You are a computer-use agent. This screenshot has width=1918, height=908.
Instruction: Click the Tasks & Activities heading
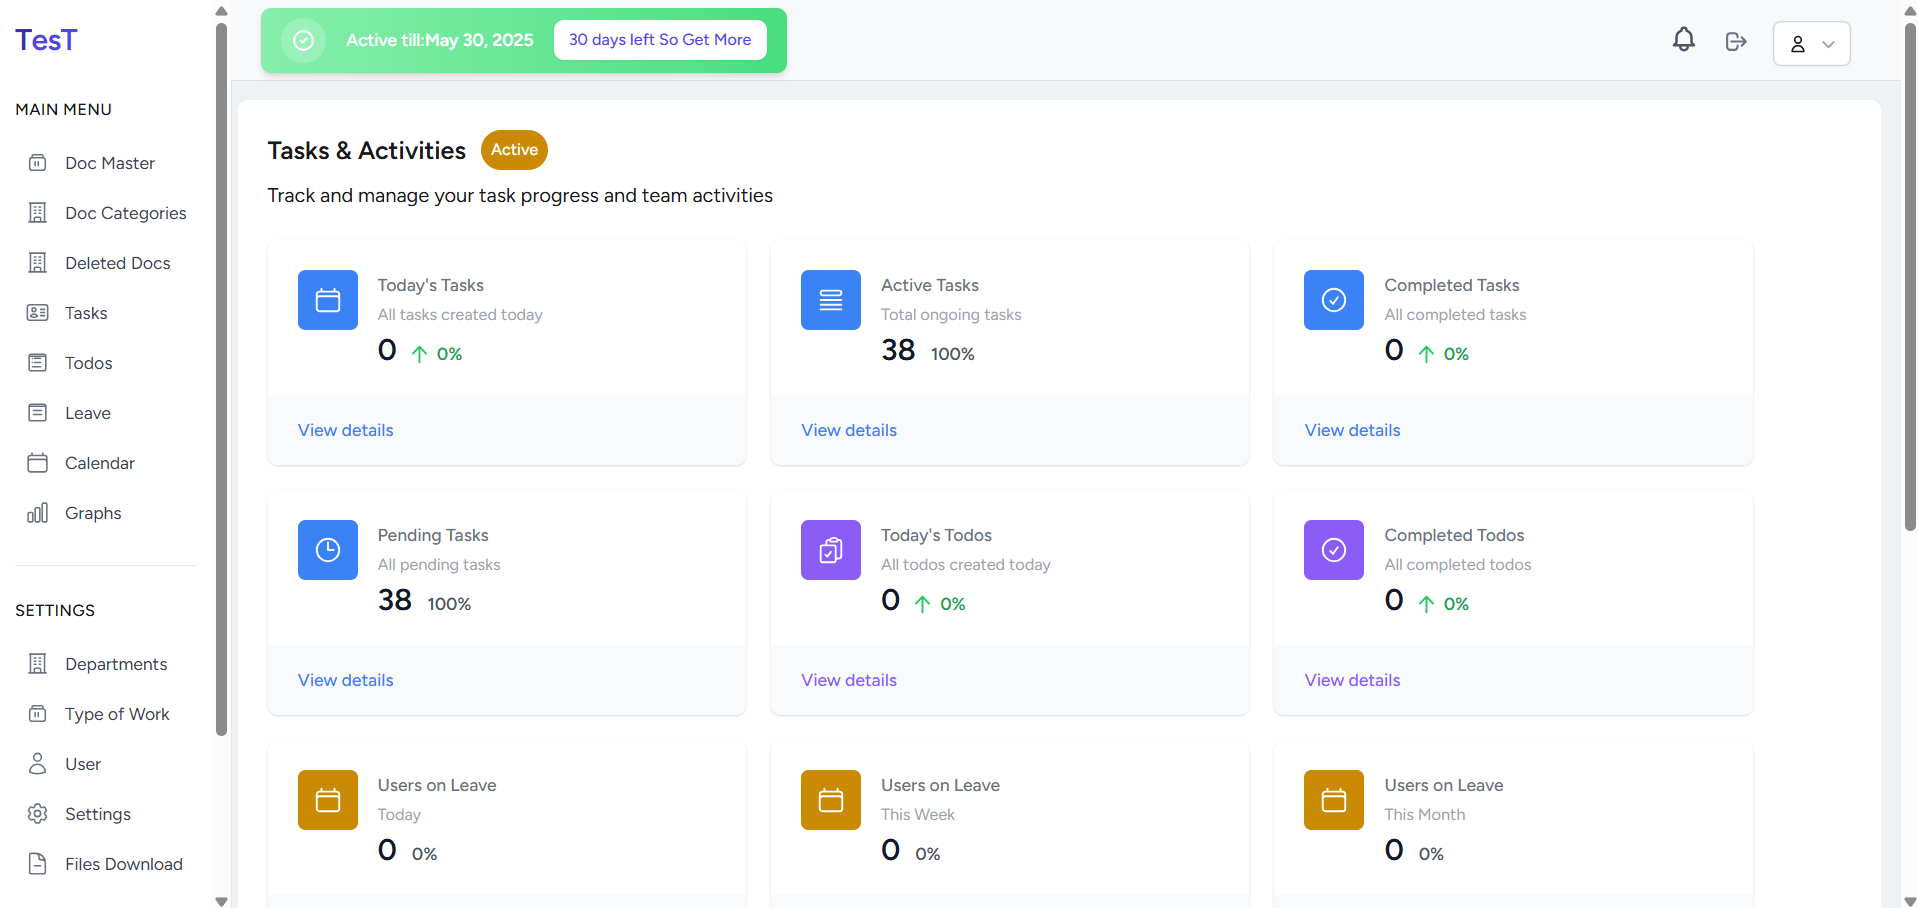[367, 150]
